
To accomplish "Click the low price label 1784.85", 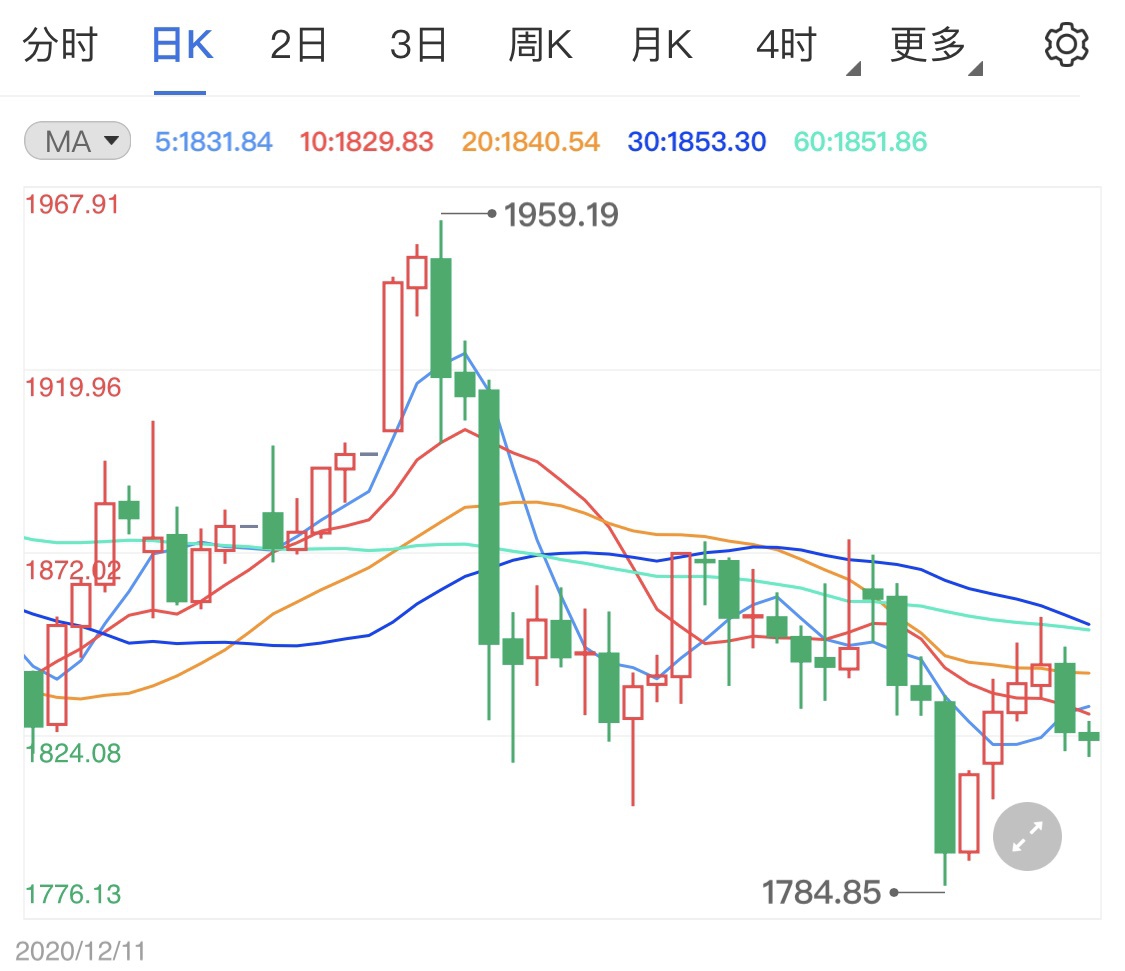I will pyautogui.click(x=821, y=893).
